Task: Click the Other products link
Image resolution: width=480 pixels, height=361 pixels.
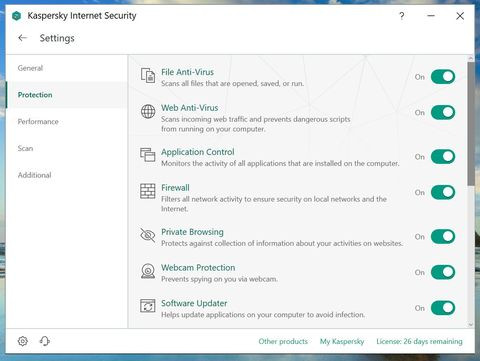Action: 283,341
